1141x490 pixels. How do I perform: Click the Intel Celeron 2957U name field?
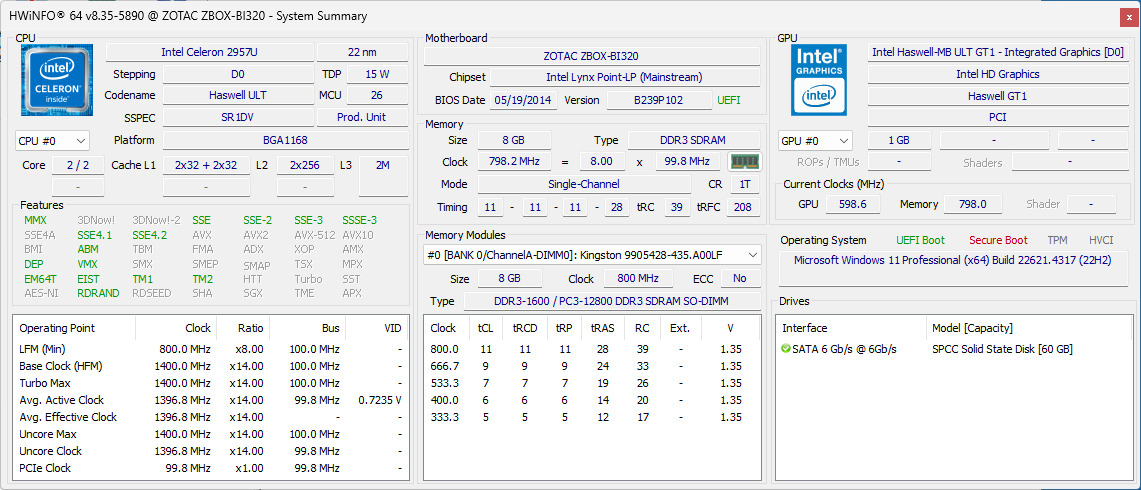pos(207,52)
